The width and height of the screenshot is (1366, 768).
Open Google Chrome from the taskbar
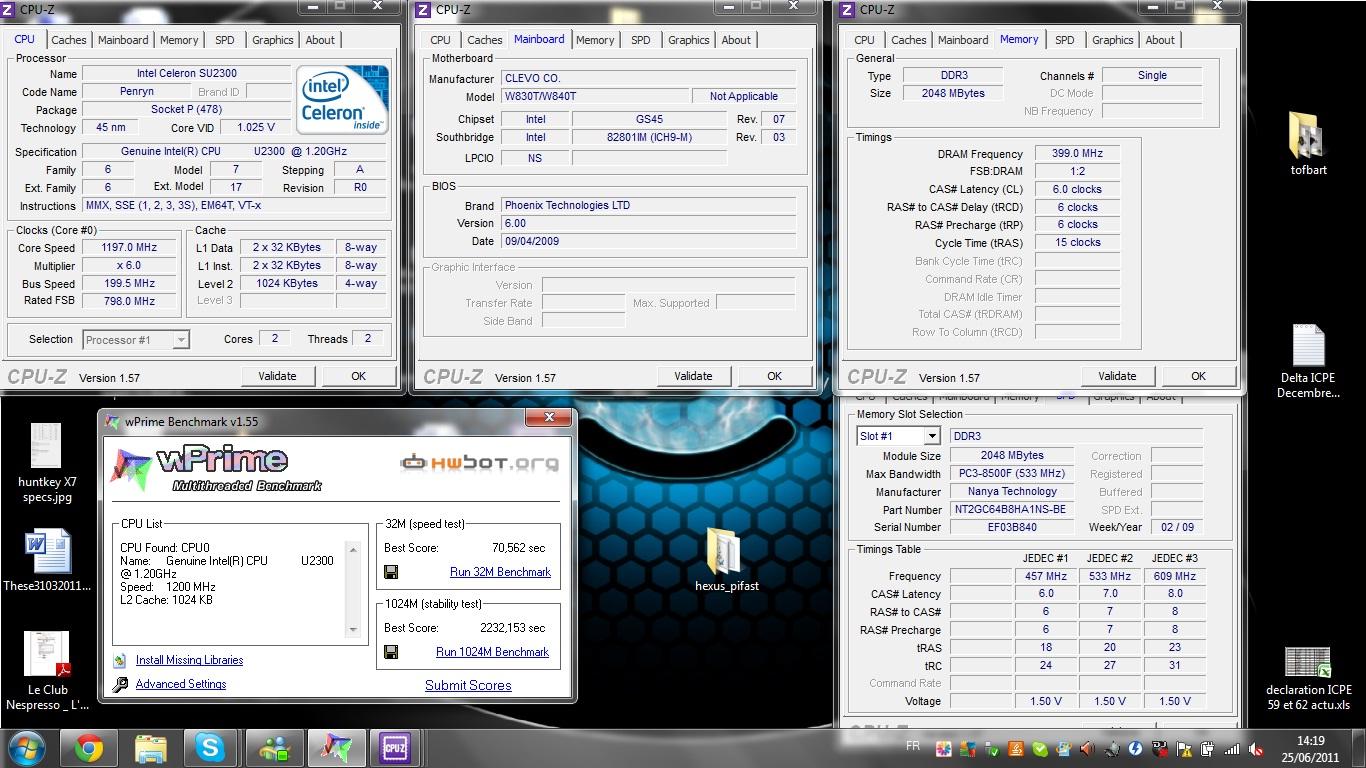coord(88,748)
